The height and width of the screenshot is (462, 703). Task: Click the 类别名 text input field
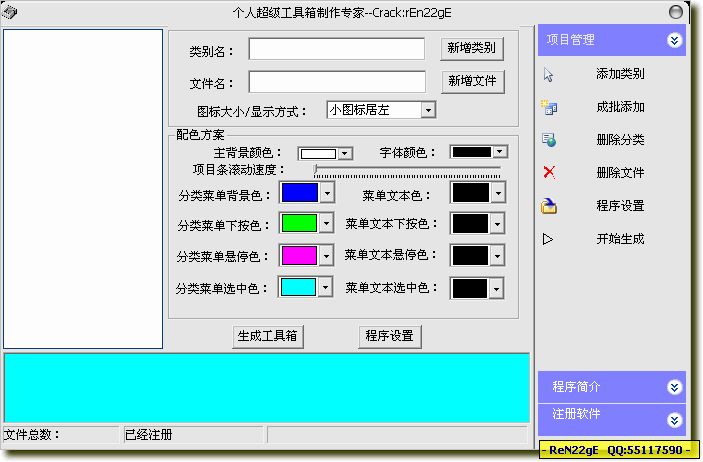[x=336, y=49]
